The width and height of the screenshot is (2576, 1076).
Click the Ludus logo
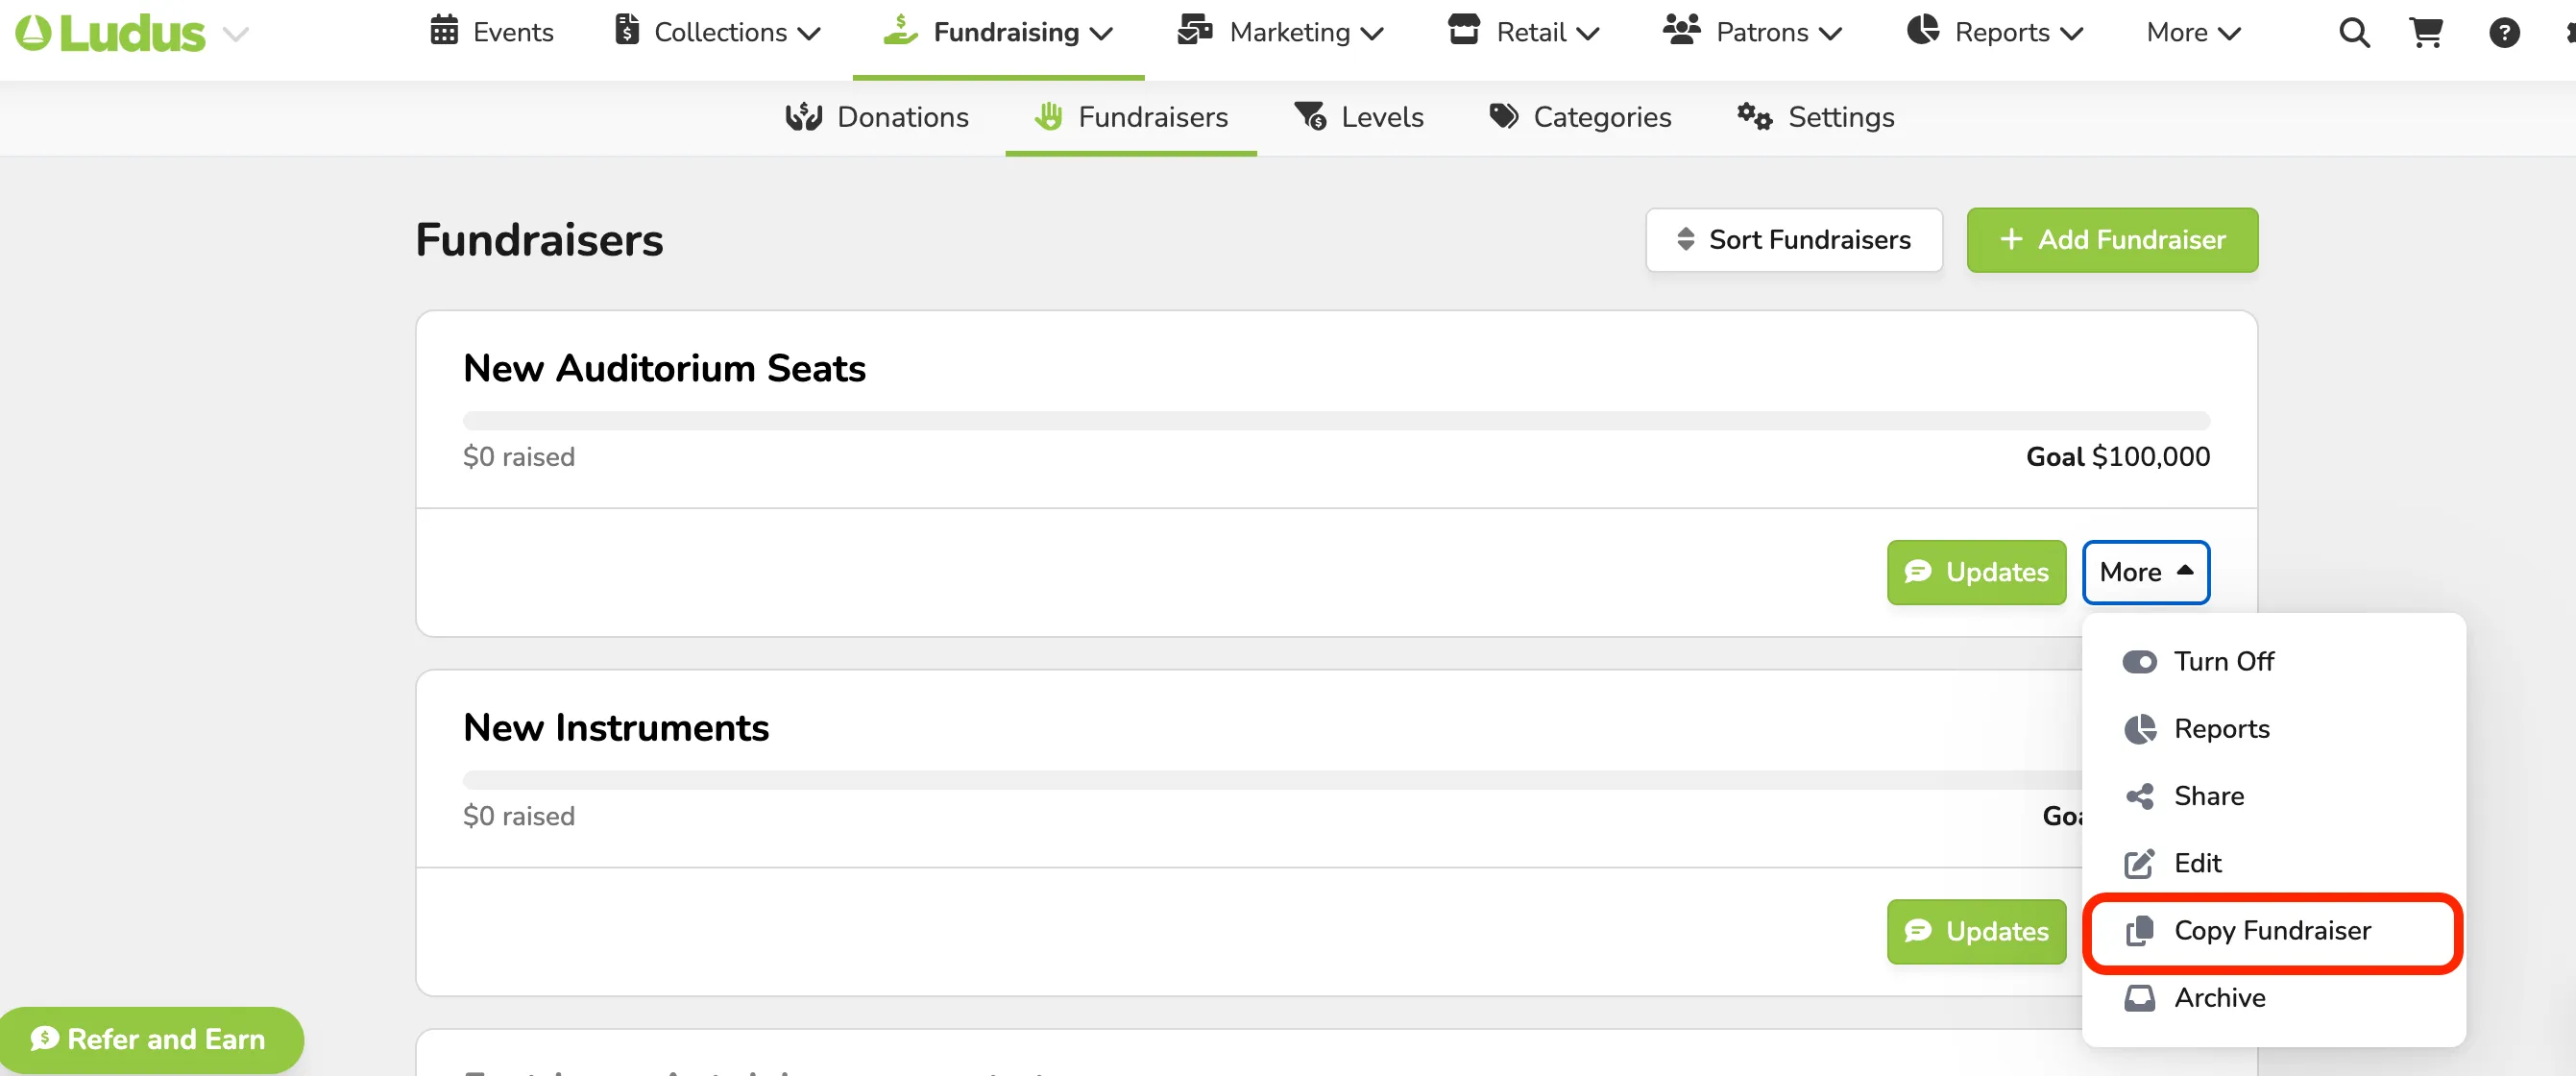(x=110, y=33)
